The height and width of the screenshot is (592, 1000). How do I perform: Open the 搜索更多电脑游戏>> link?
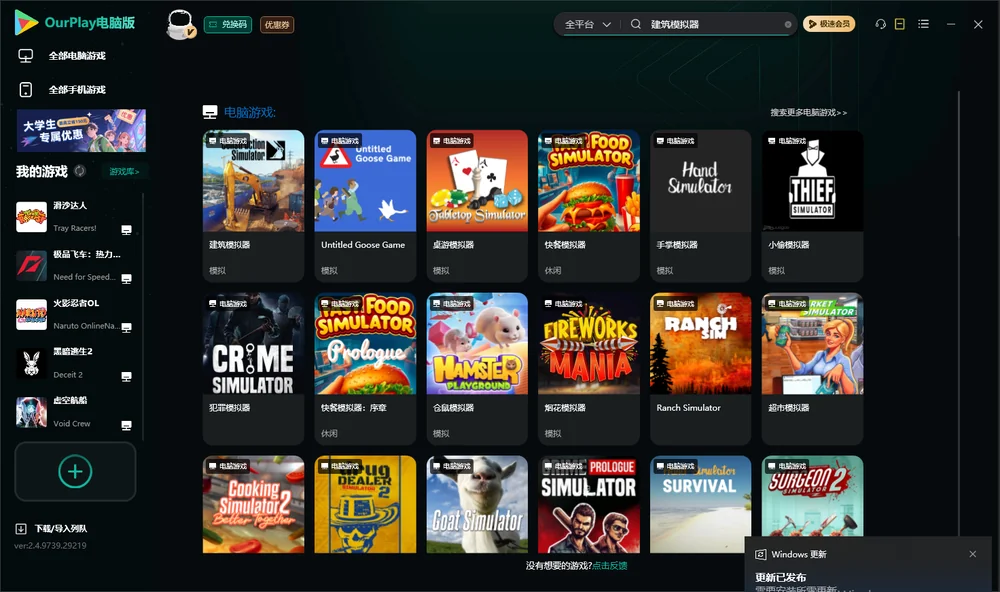pos(808,112)
